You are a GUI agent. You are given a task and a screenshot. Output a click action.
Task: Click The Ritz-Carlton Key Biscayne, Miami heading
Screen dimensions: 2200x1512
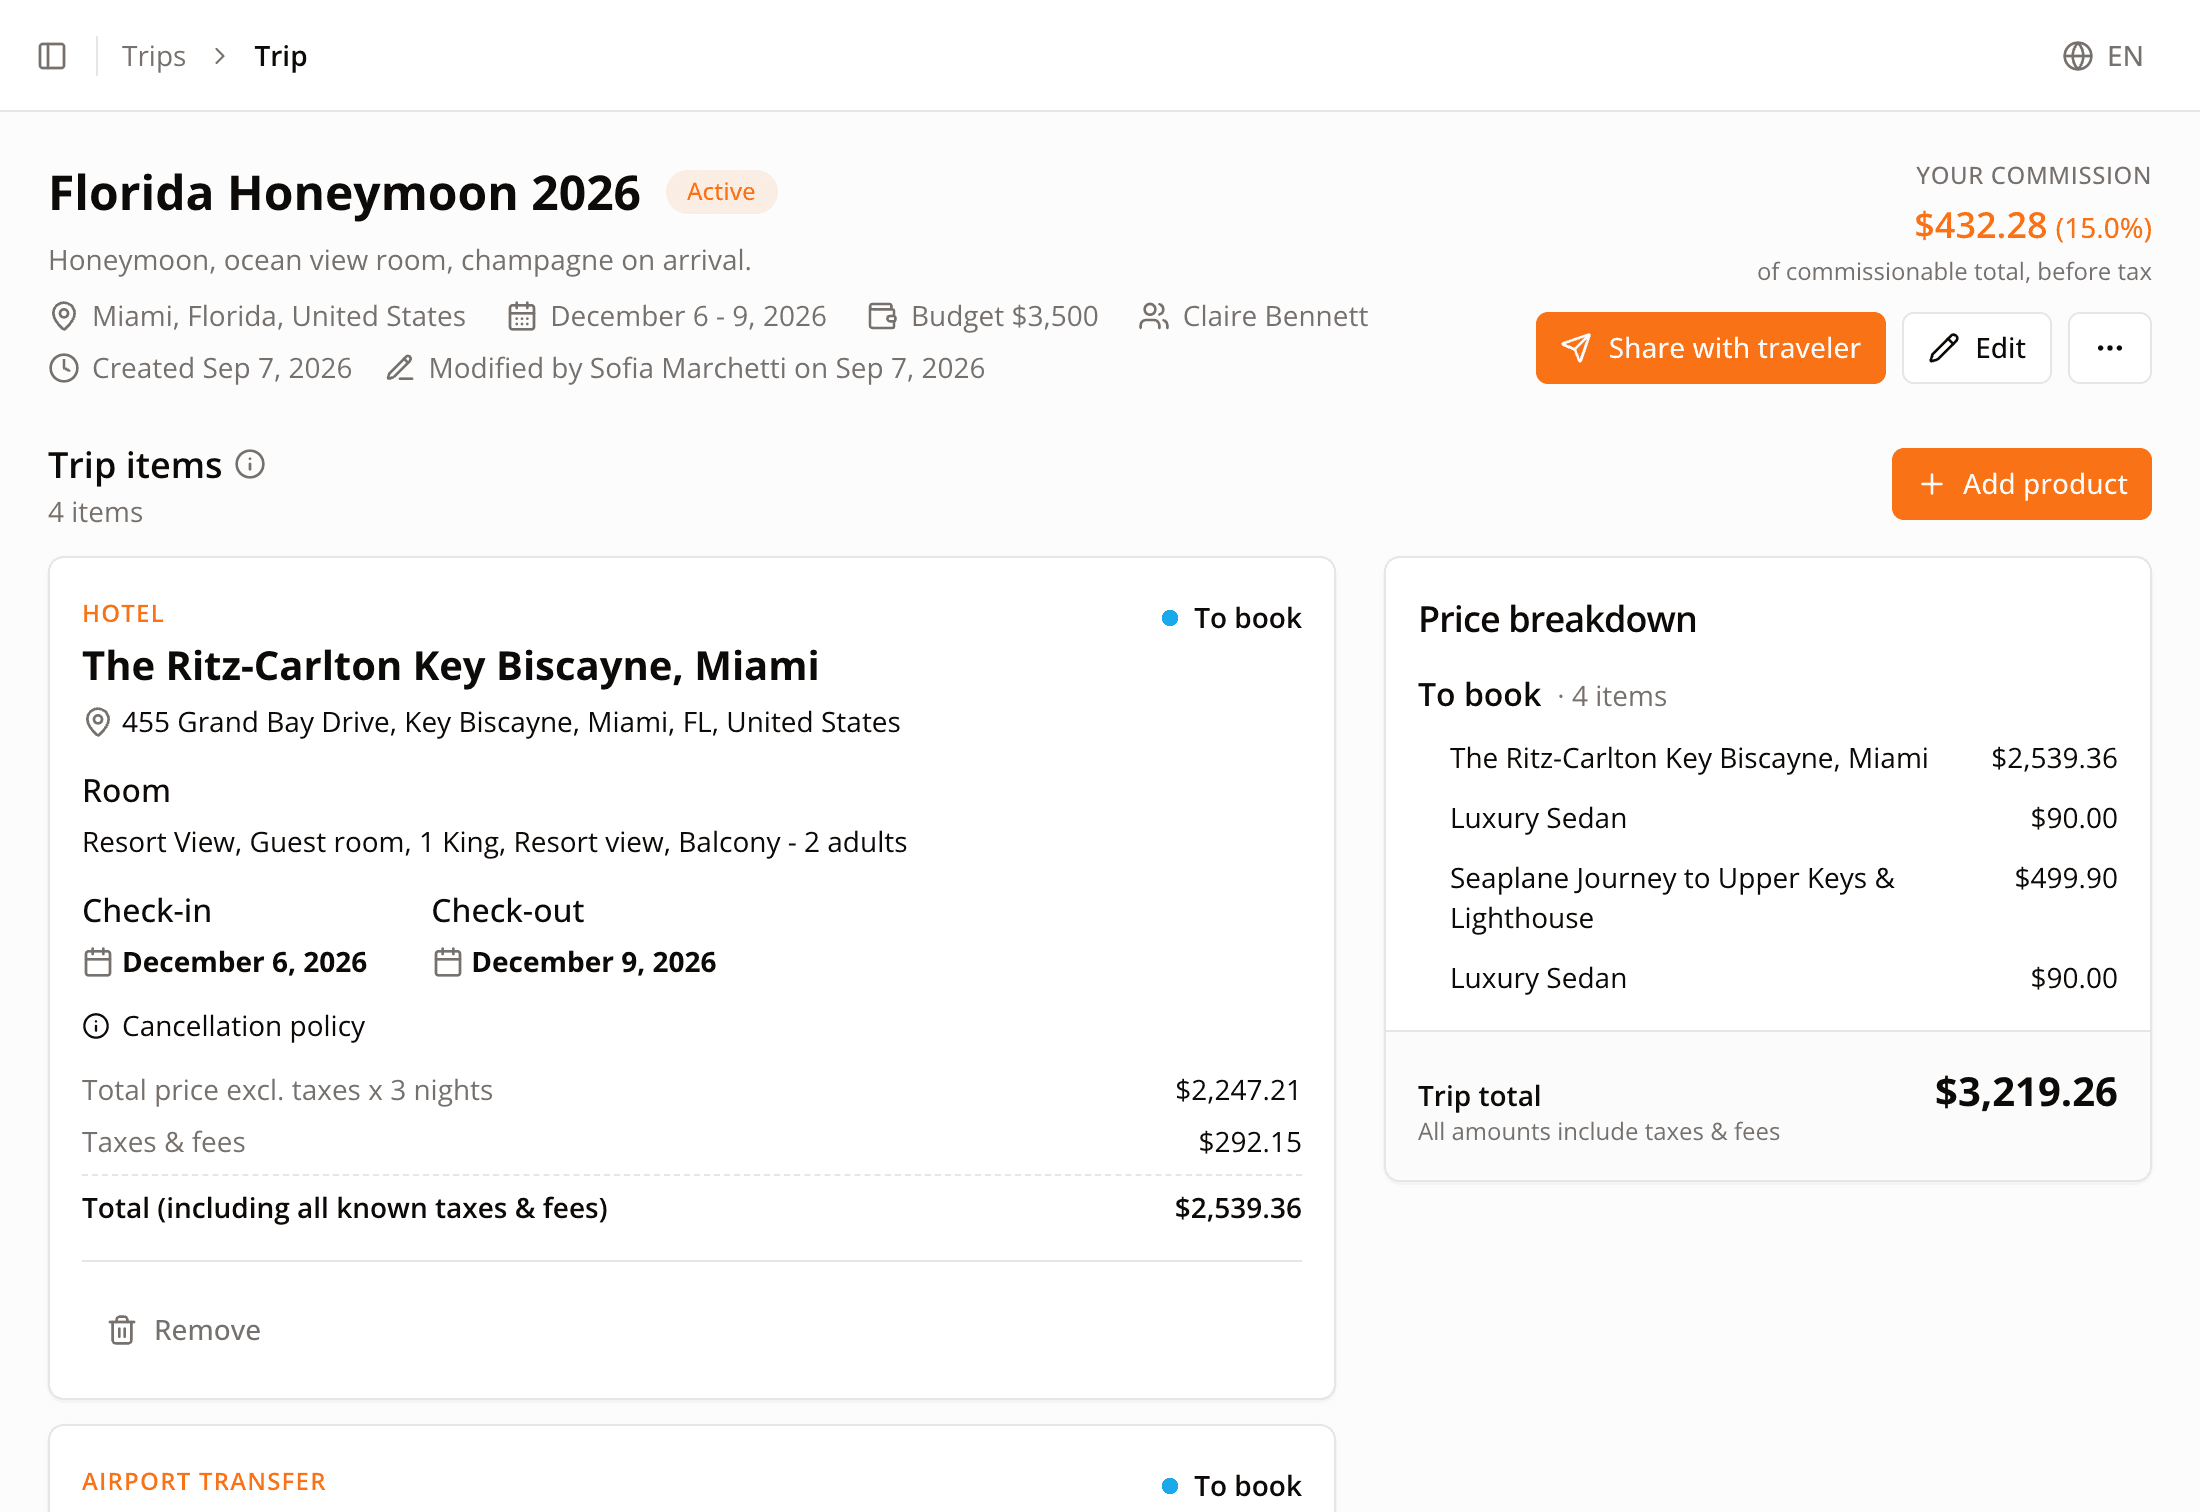point(451,666)
